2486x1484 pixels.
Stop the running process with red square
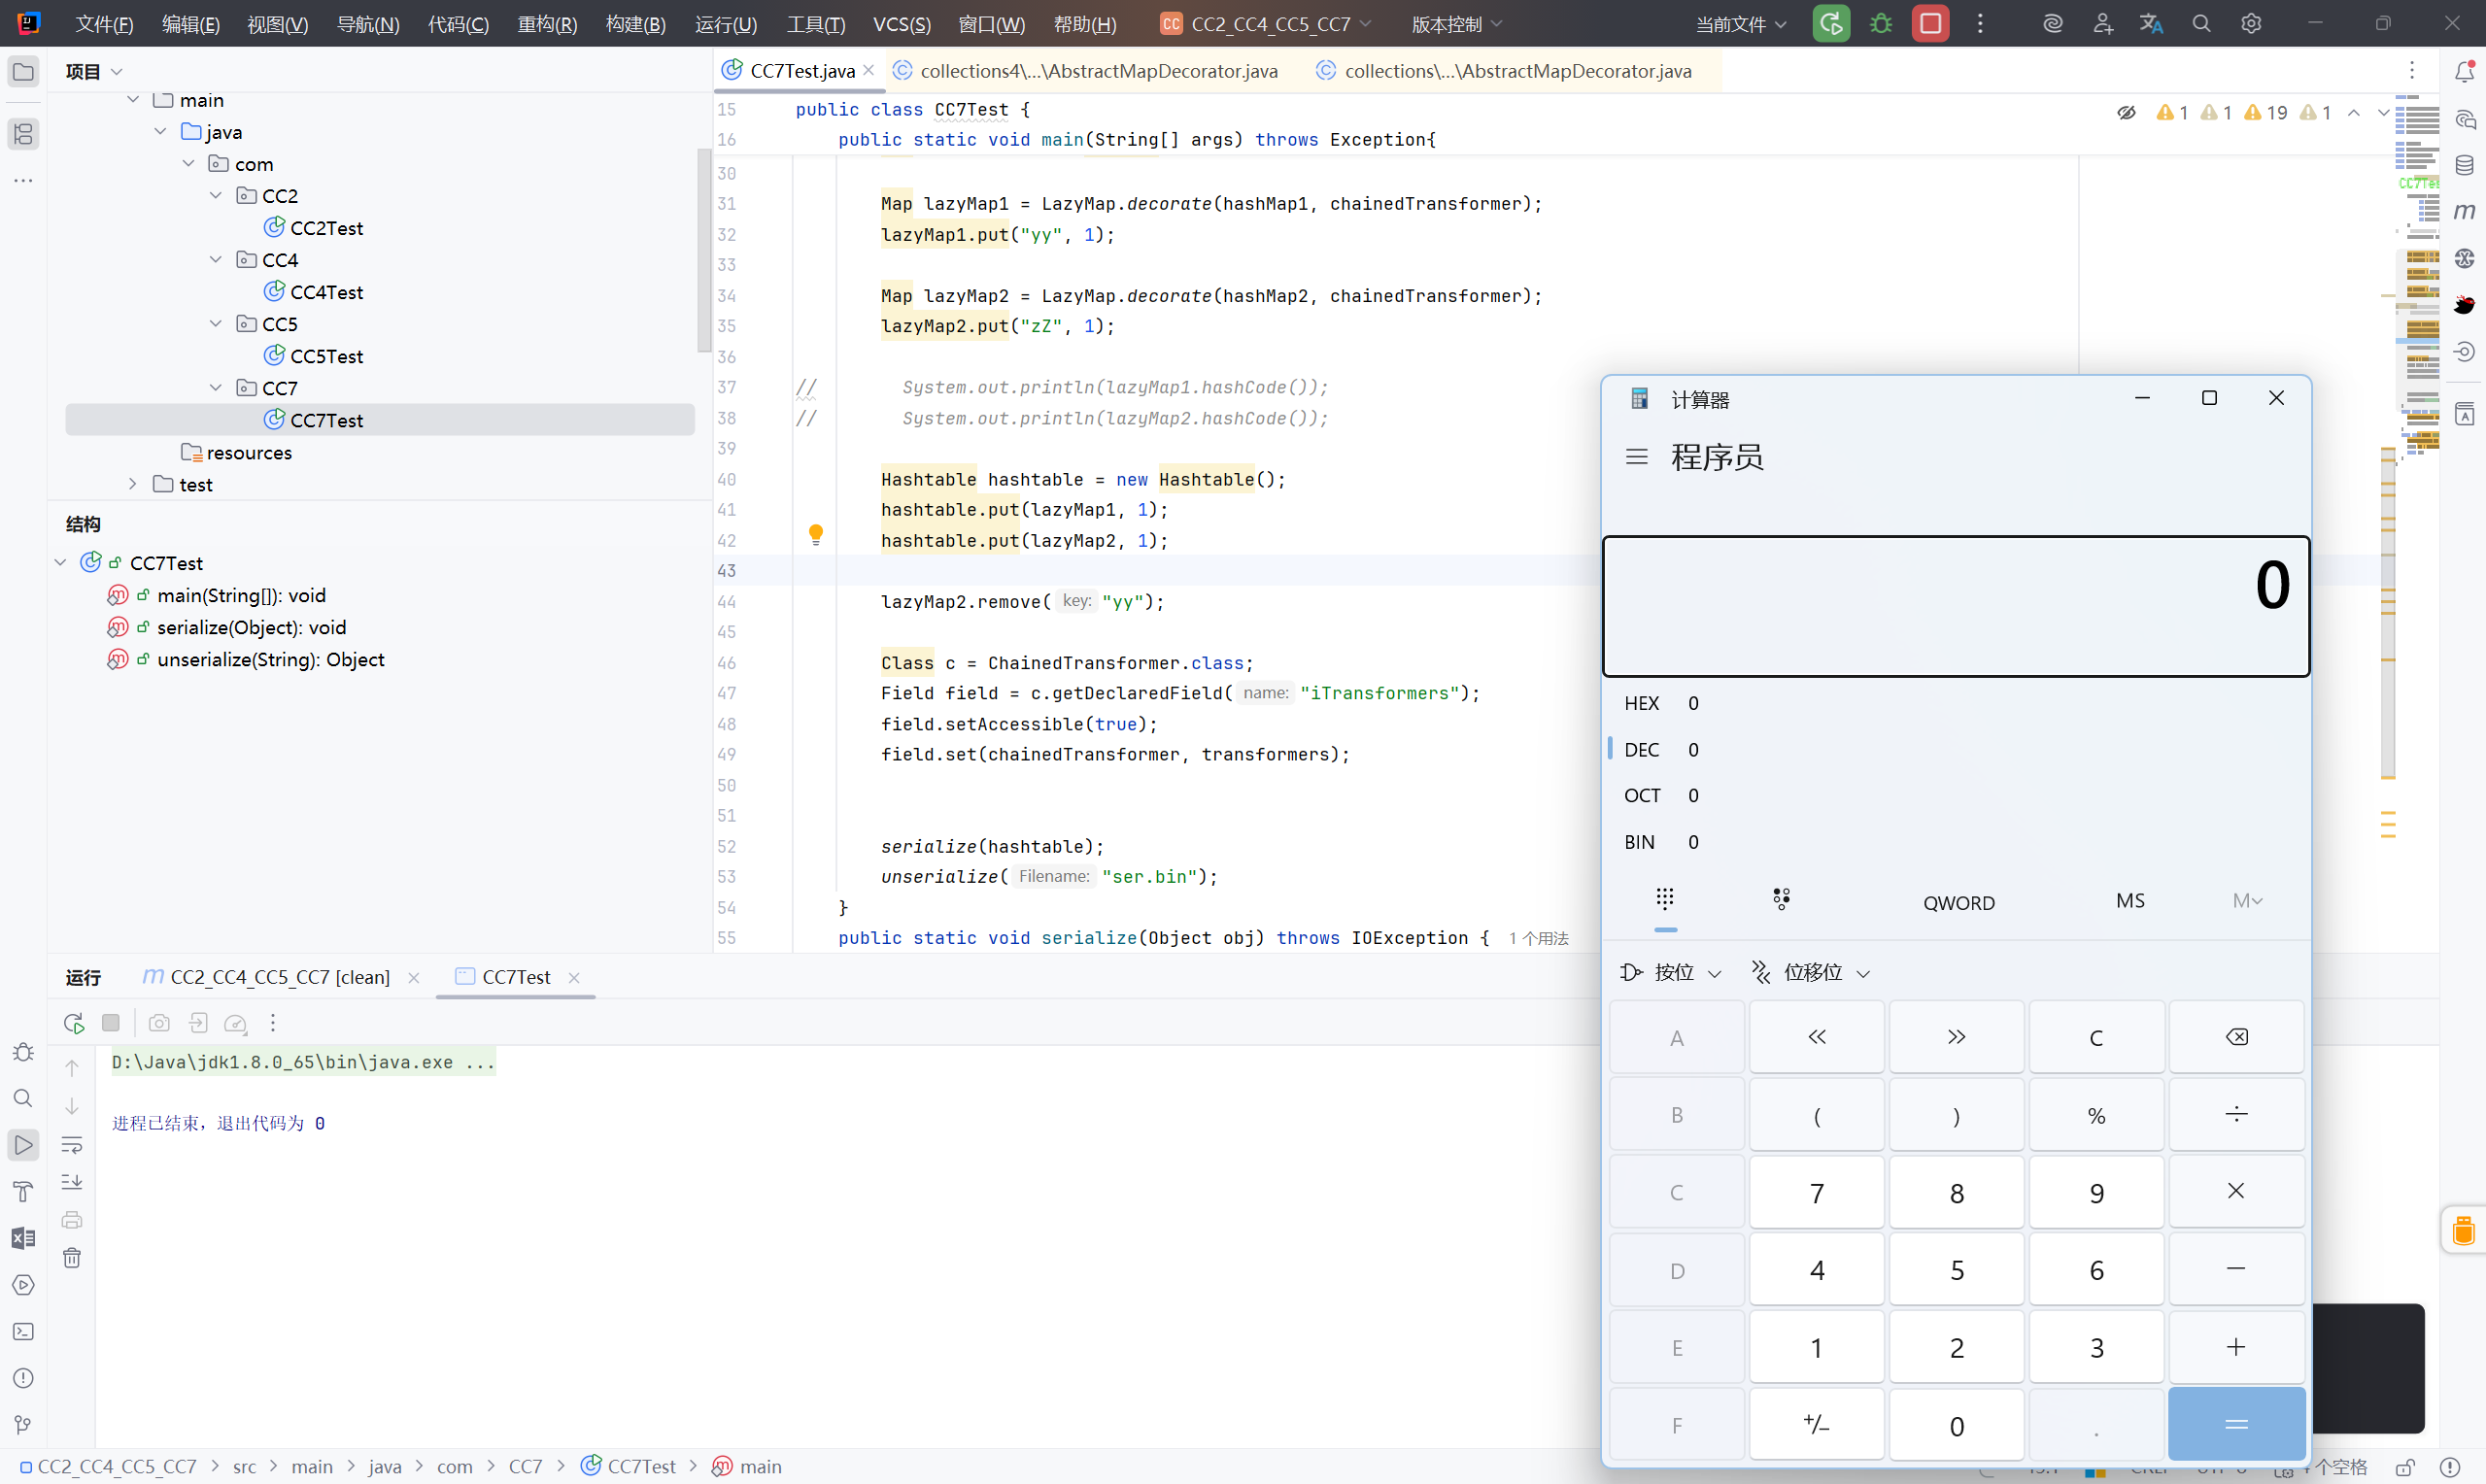1929,23
